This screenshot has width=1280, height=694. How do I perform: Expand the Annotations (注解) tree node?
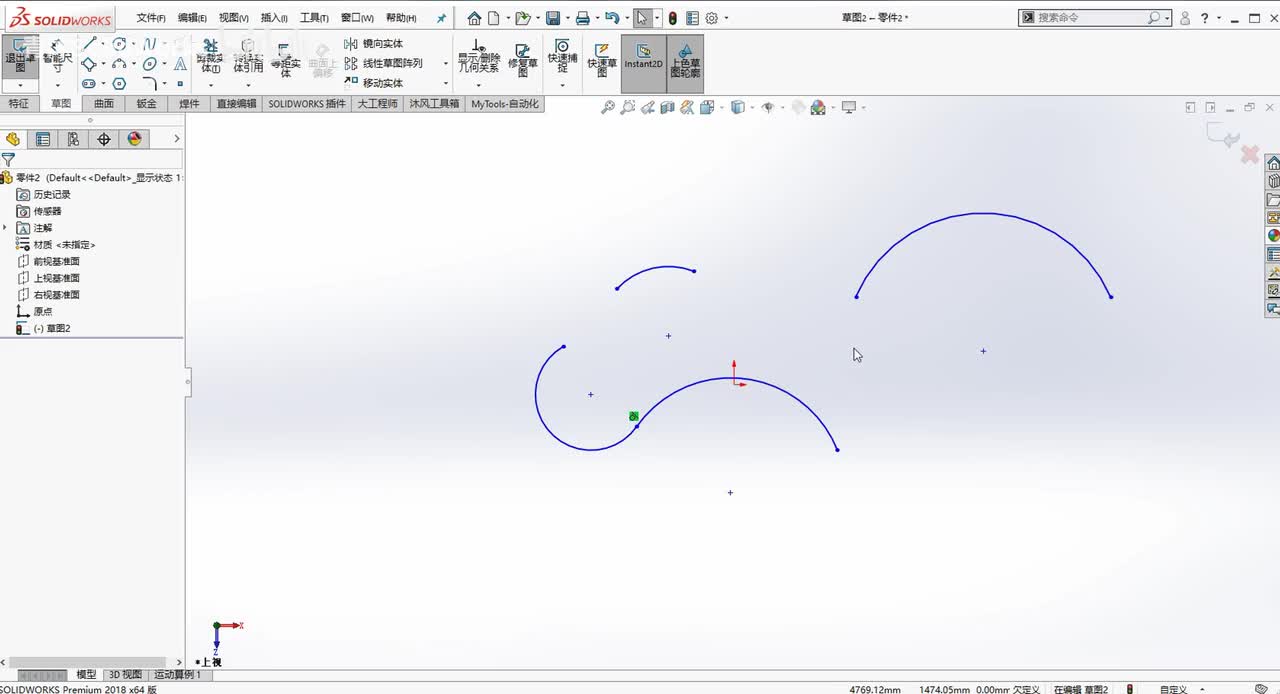point(5,228)
